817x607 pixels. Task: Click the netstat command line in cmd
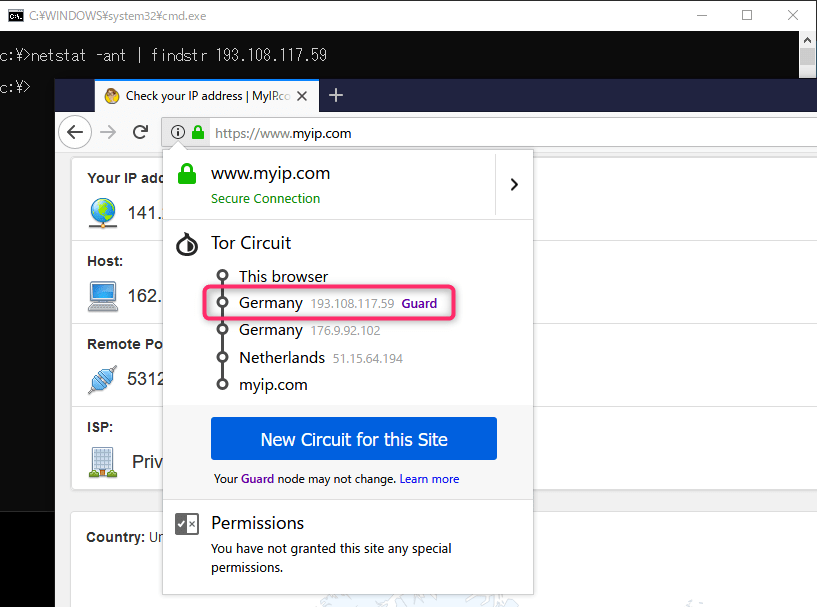[164, 55]
